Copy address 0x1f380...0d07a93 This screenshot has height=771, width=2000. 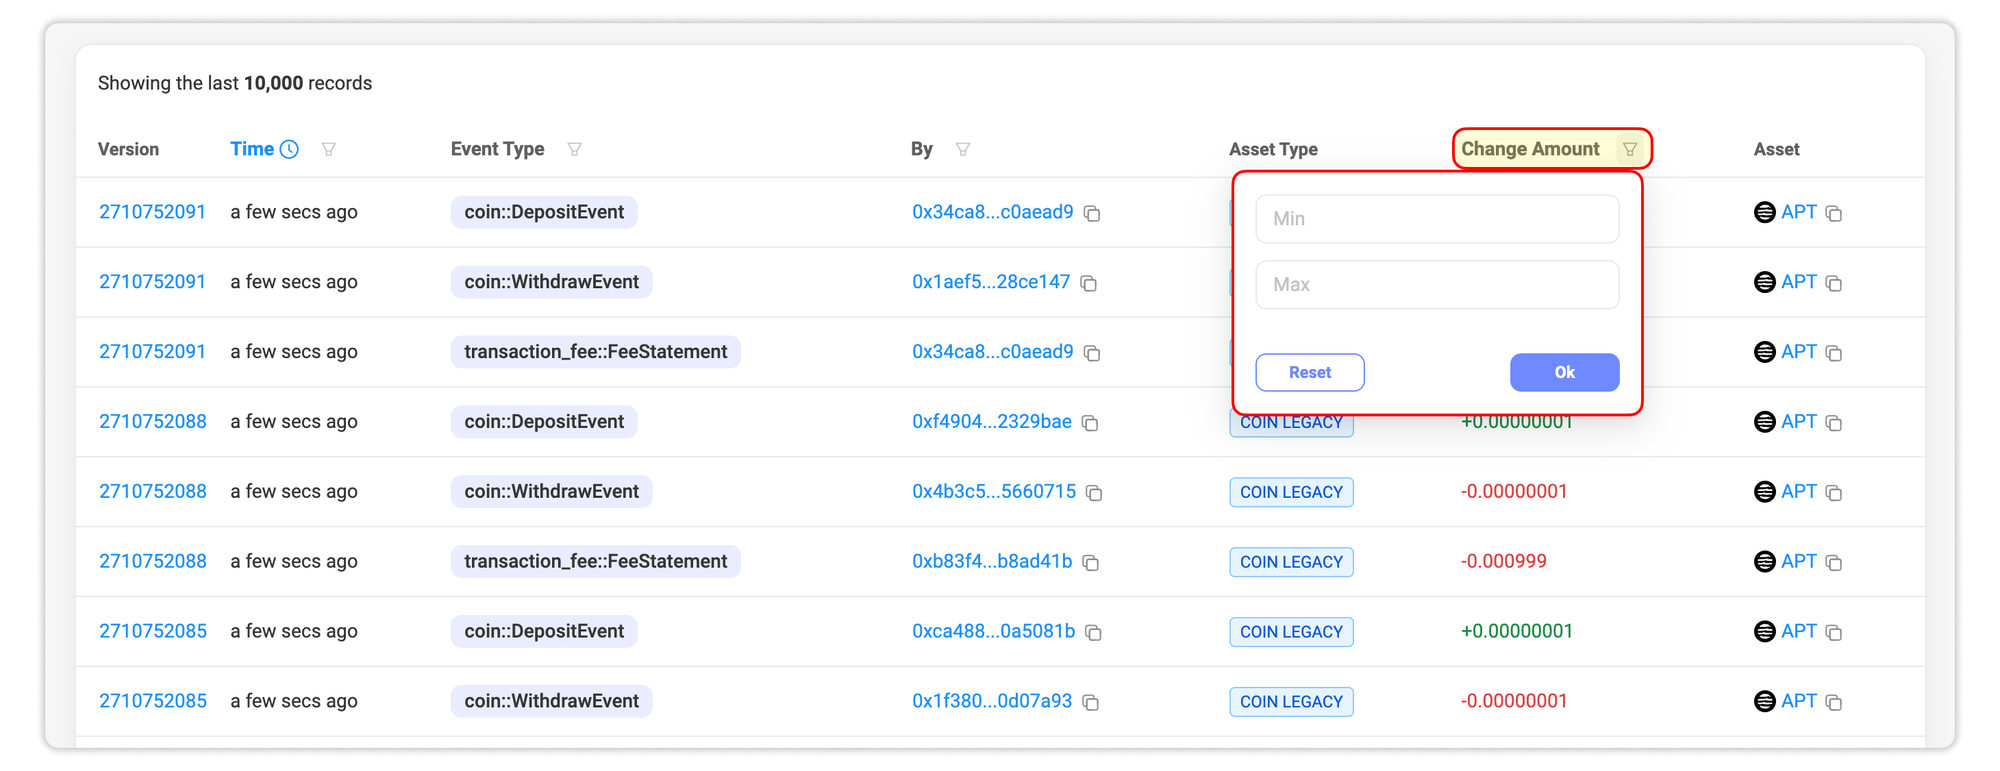(1091, 702)
